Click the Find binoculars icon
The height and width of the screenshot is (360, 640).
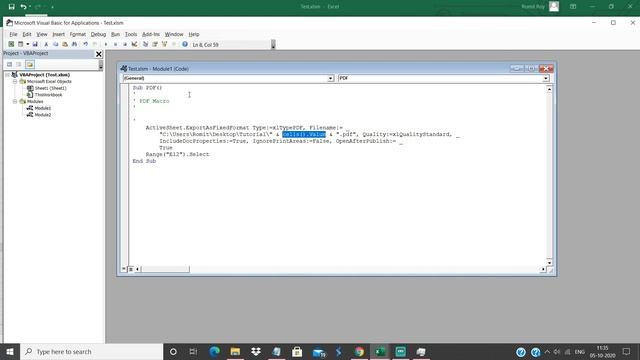tap(74, 44)
